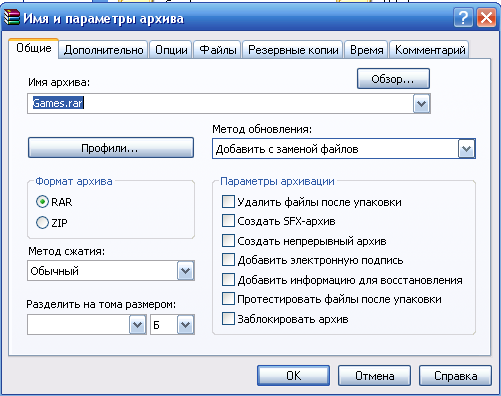Enable Удалить файлы после упаковки checkbox
501x396 pixels.
point(228,202)
